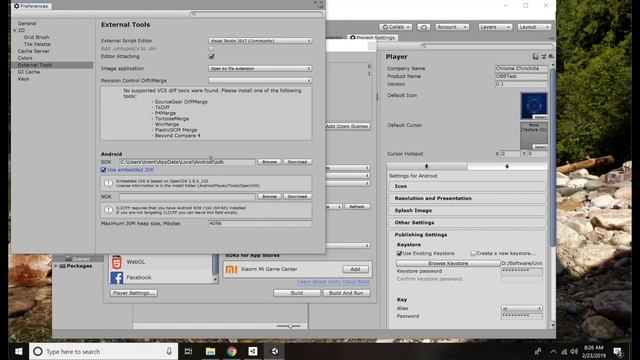Click Download for the Android NDK

coord(297,197)
